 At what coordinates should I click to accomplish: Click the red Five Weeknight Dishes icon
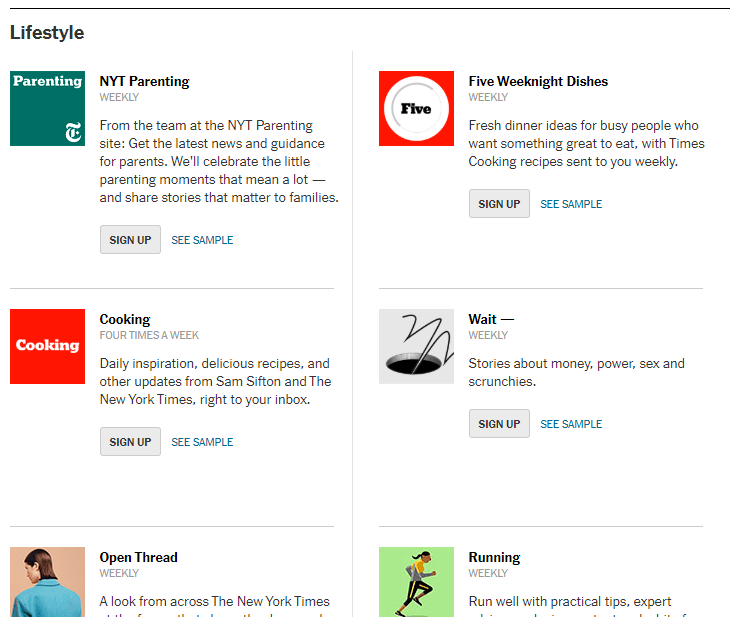416,109
